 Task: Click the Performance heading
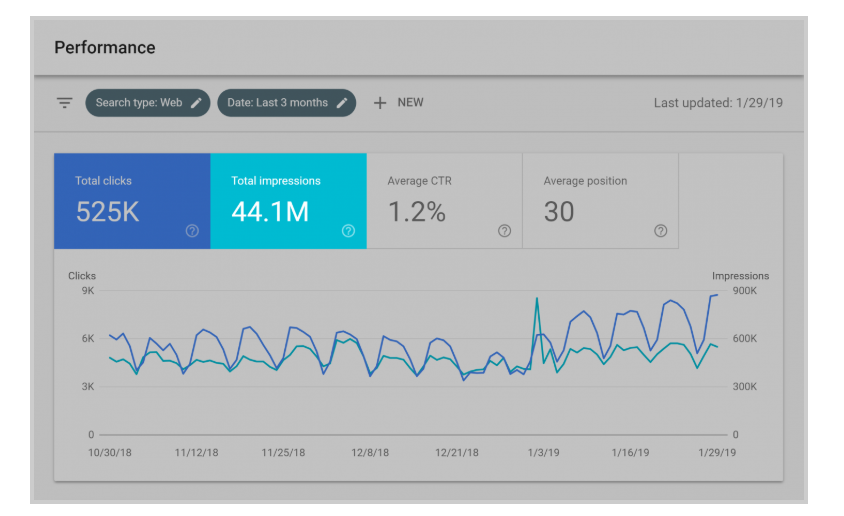tap(105, 47)
